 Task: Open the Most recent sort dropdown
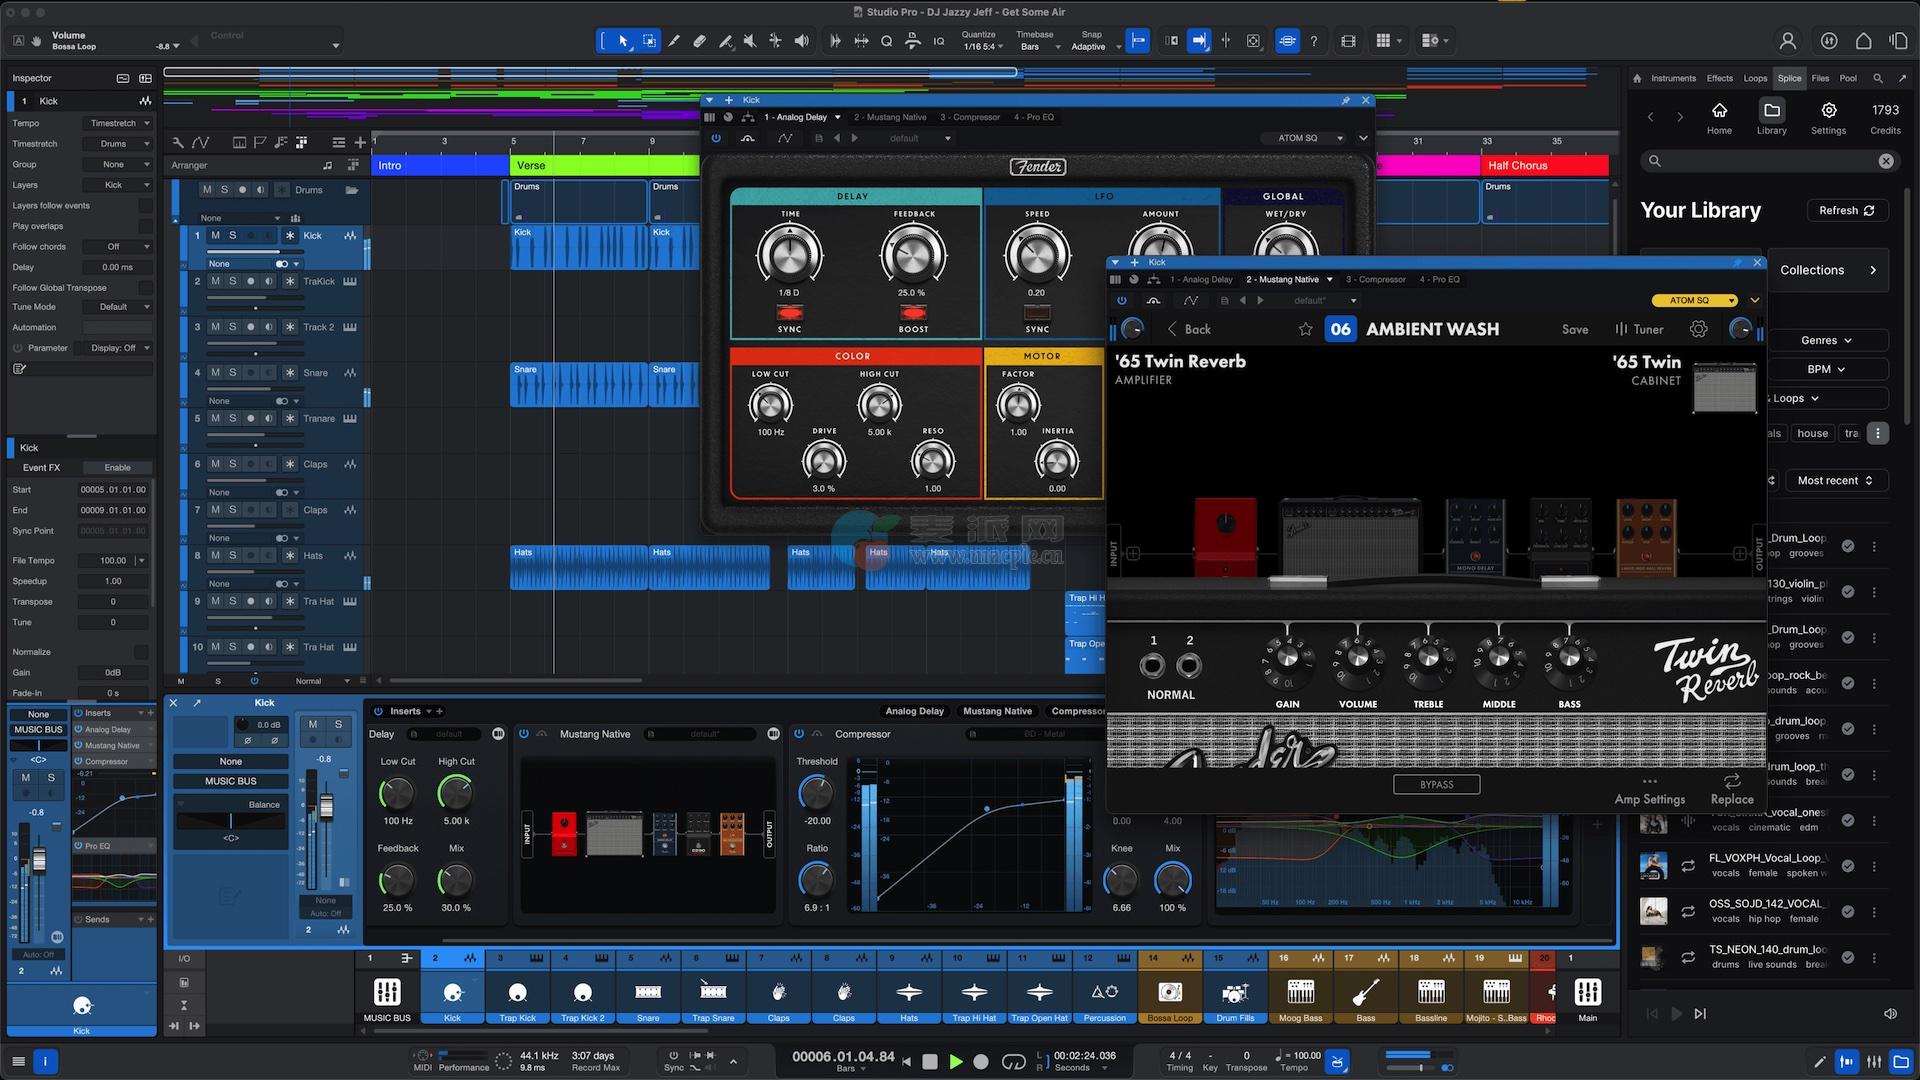tap(1834, 480)
